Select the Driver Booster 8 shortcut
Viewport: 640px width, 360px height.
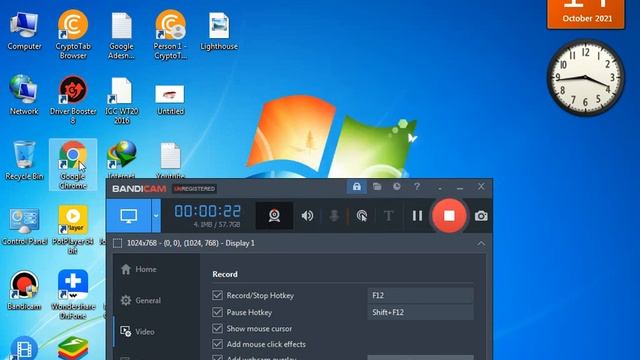(73, 100)
